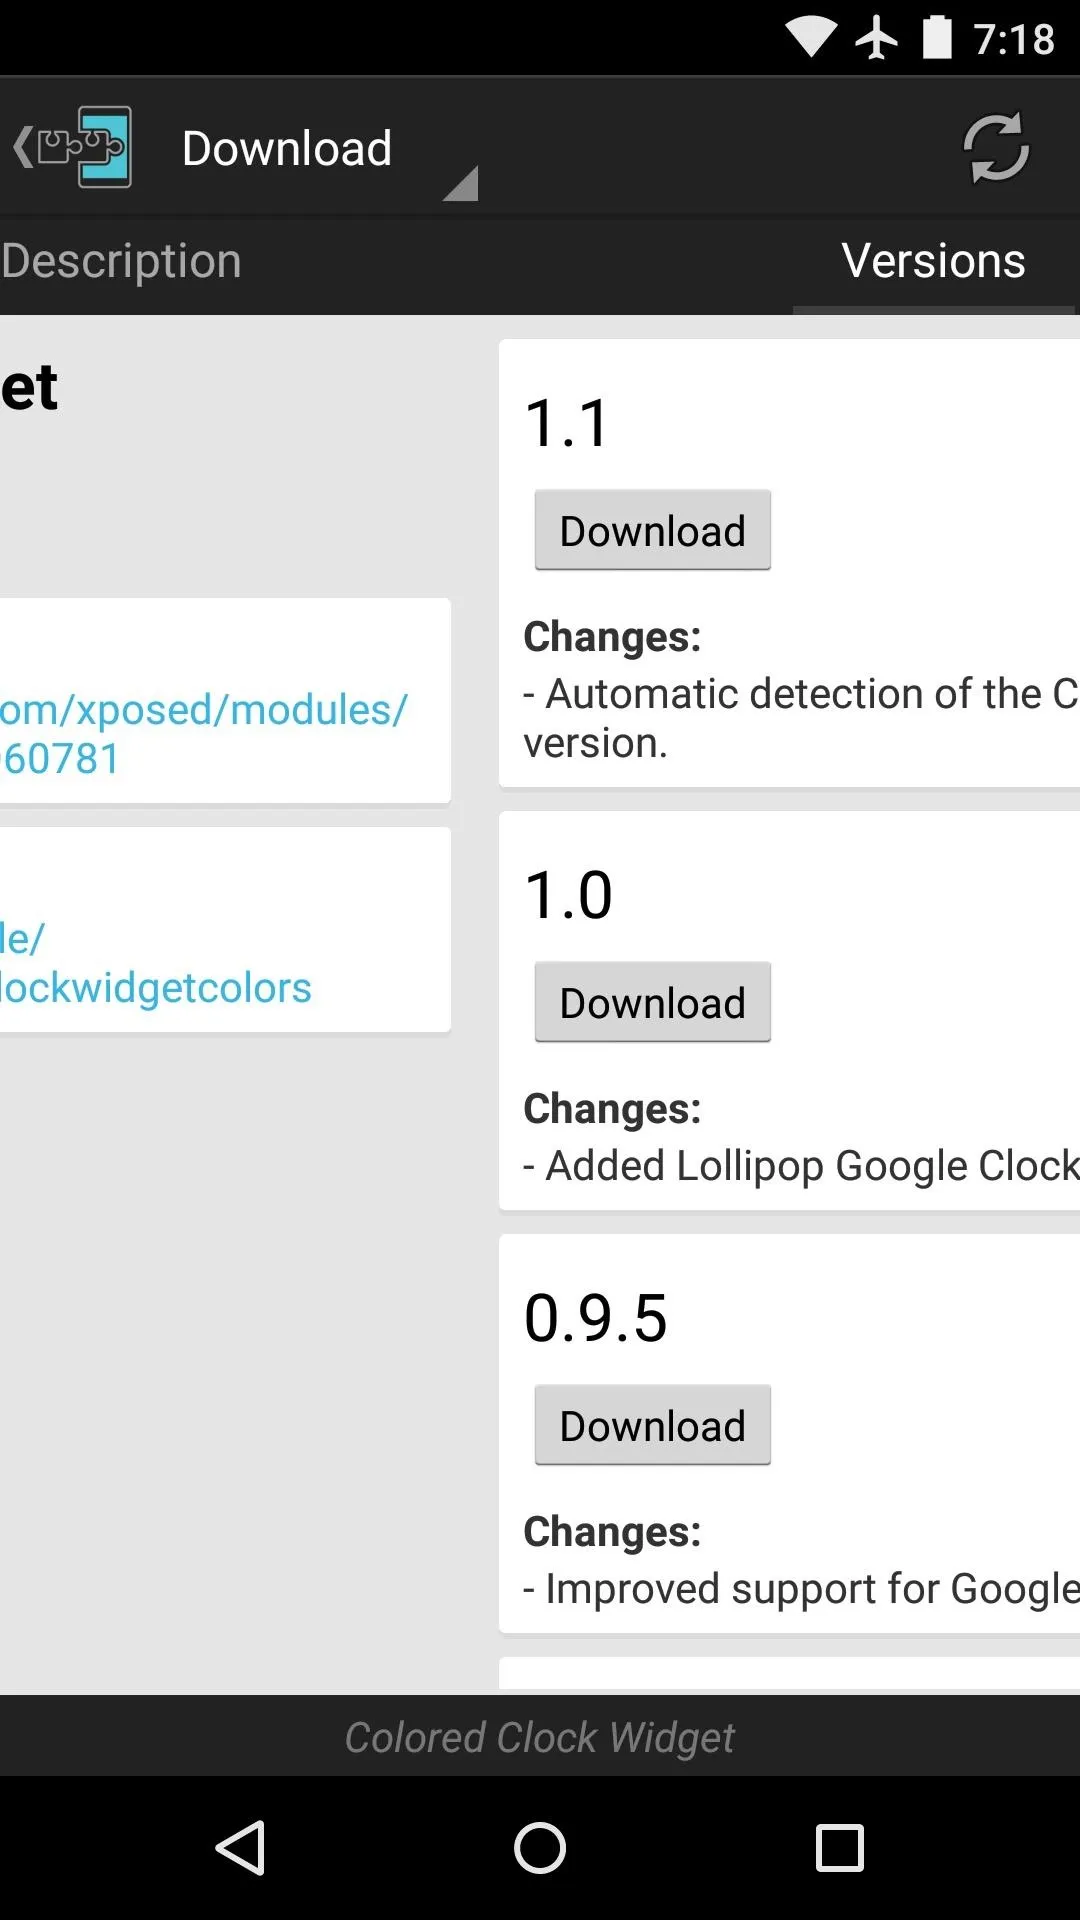The image size is (1080, 1920).
Task: Tap the Android back navigation button
Action: pos(240,1847)
